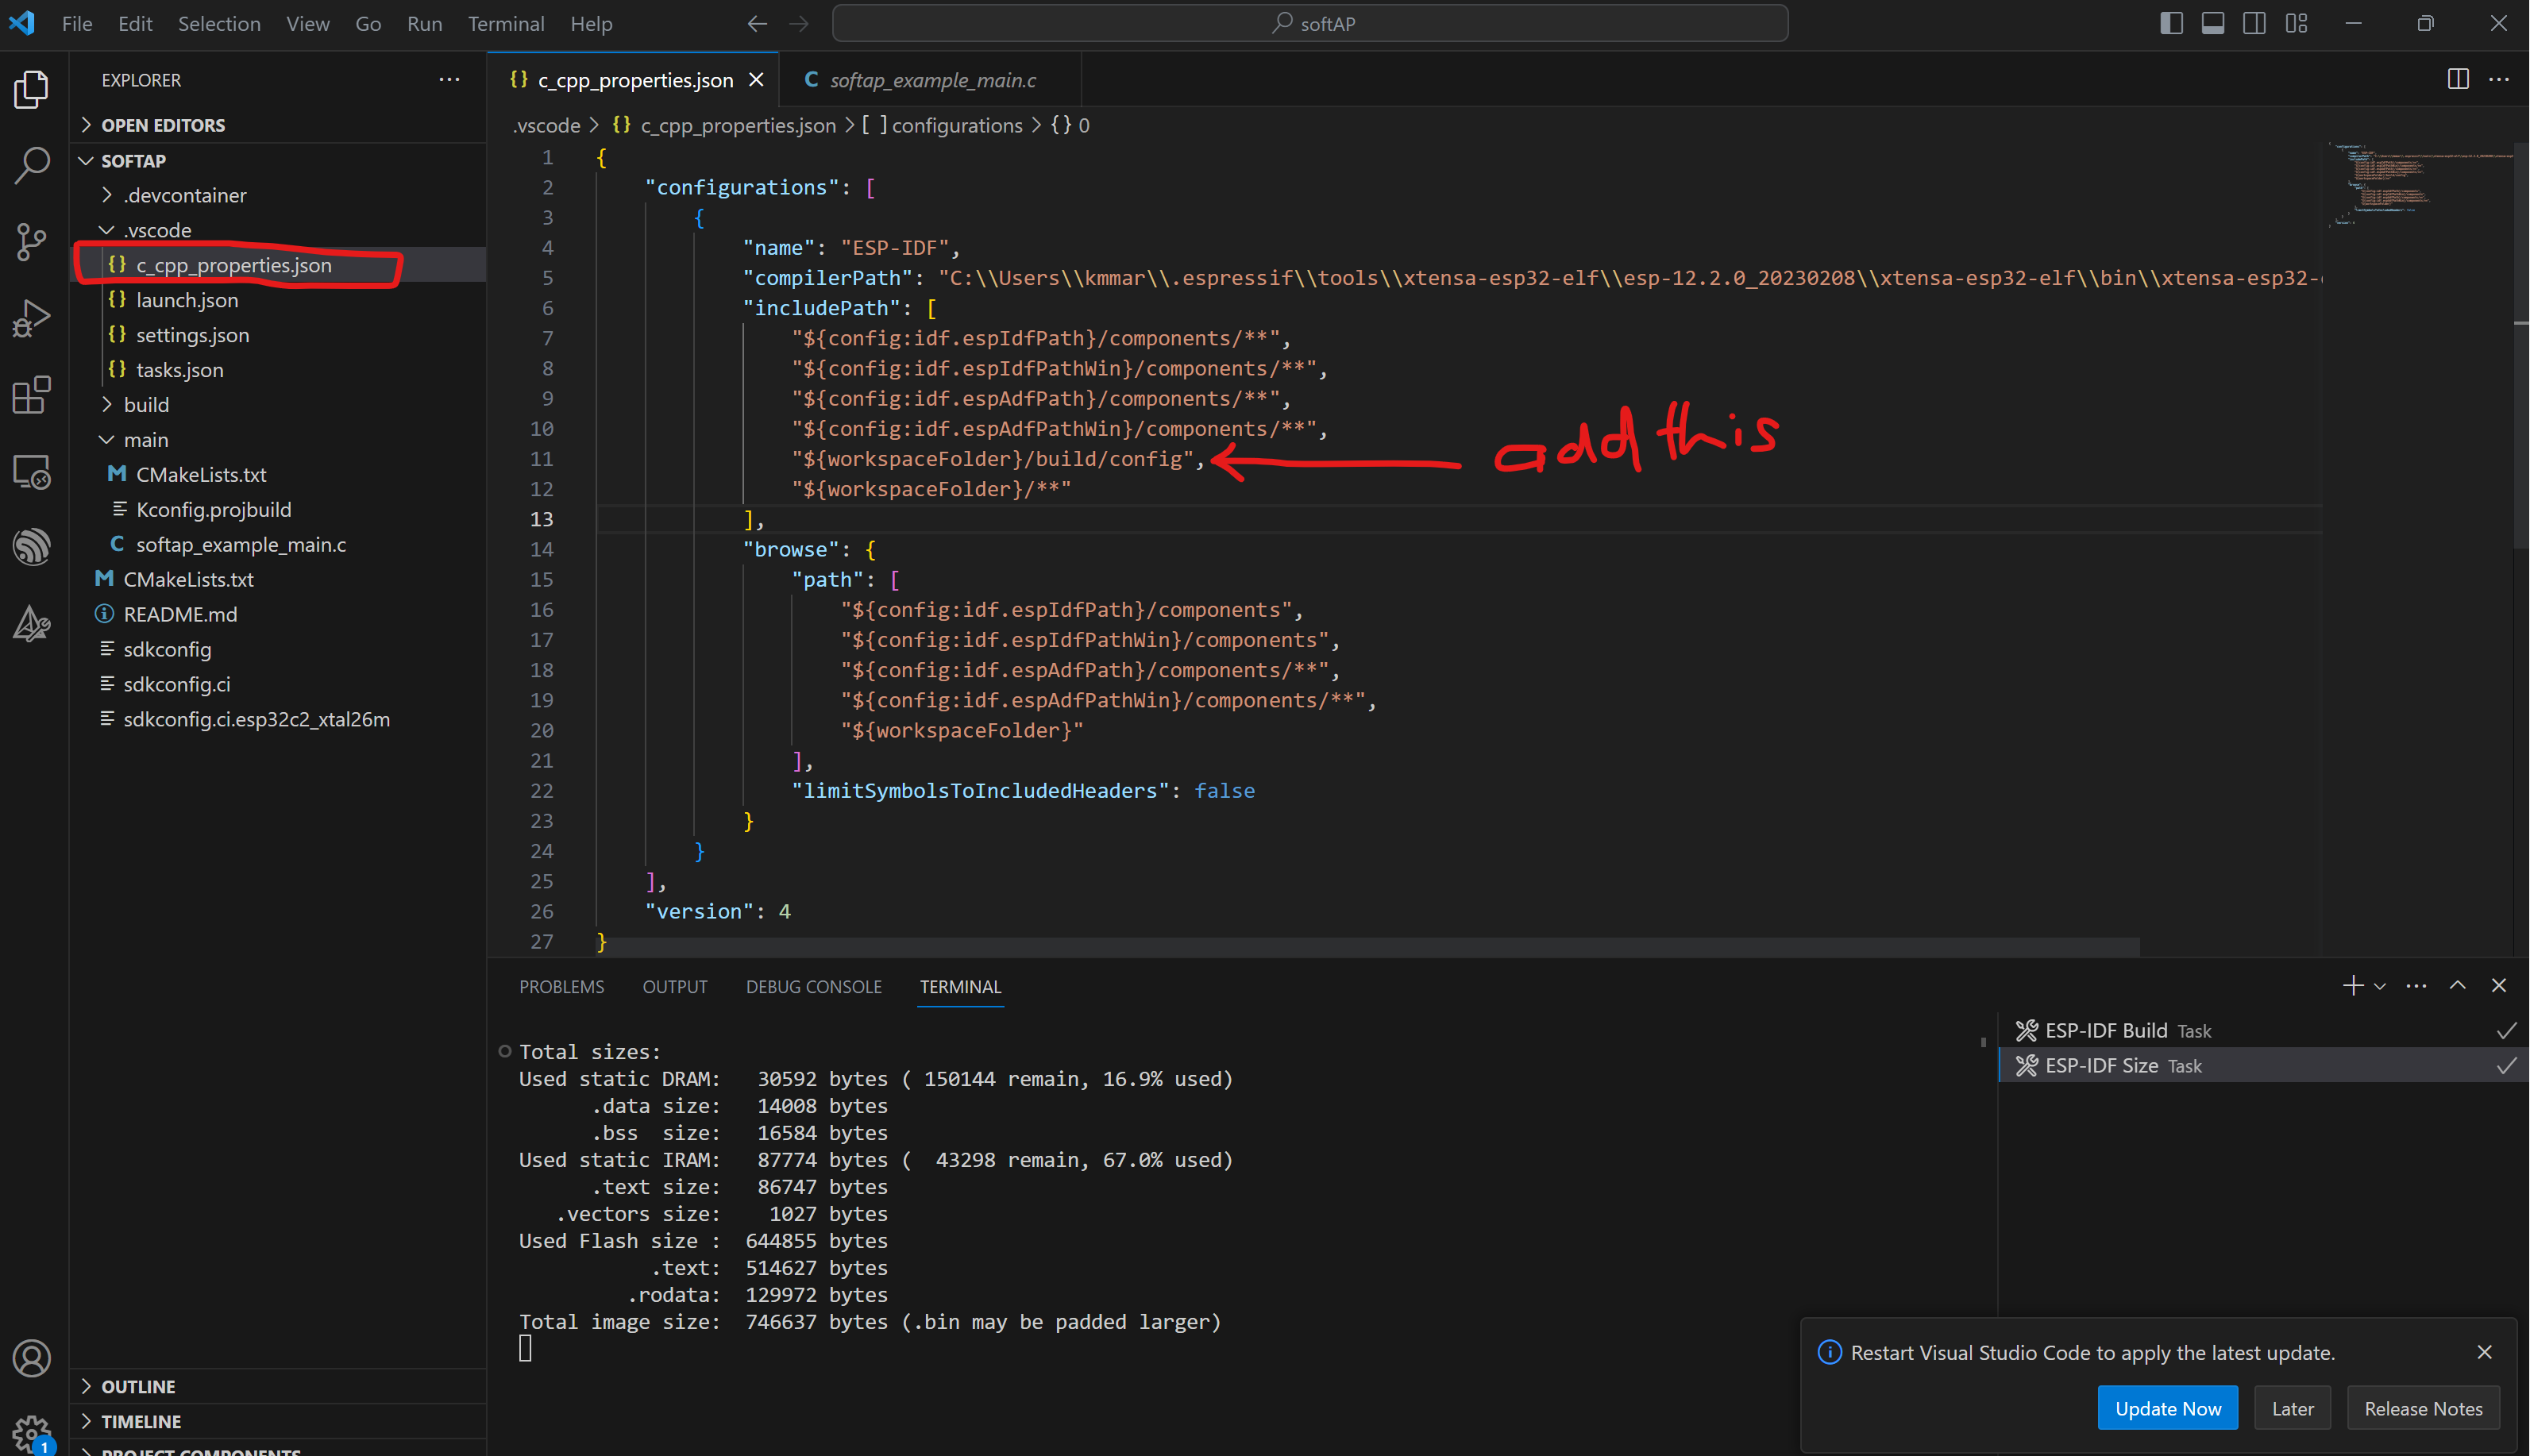Click configurations in the breadcrumb
This screenshot has width=2530, height=1456.
click(956, 125)
